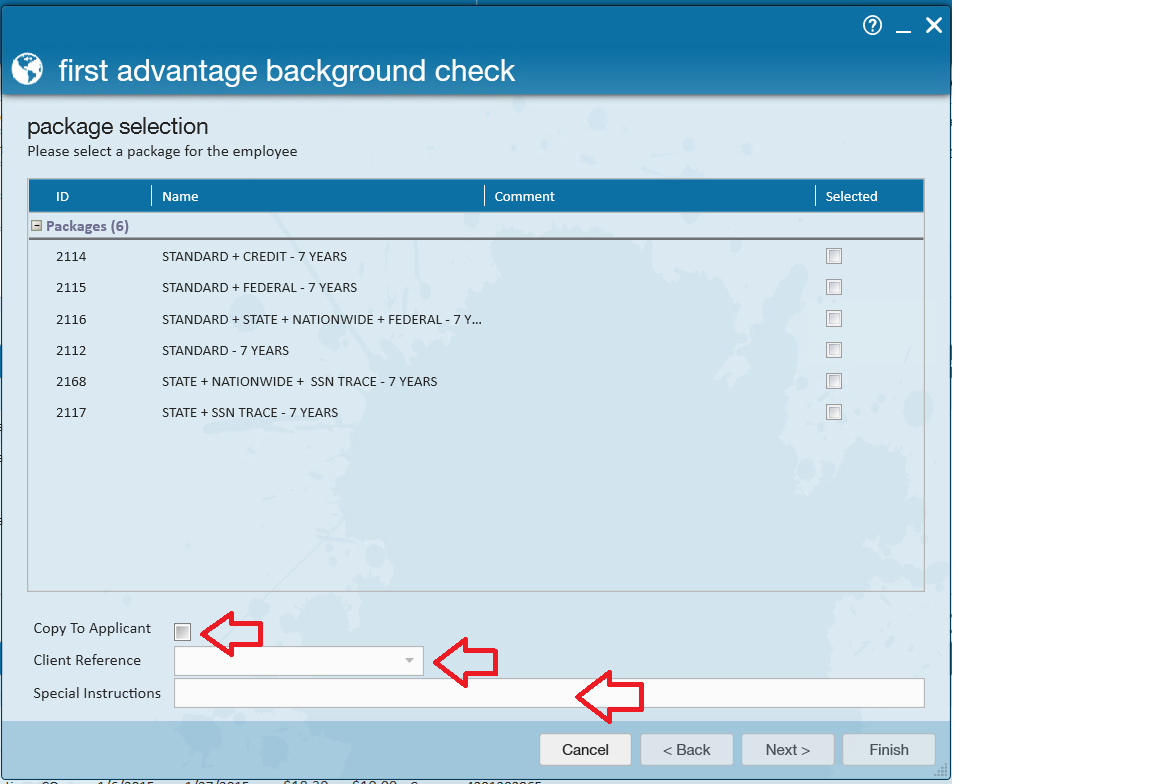Viewport: 1152px width, 784px height.
Task: Click the < Back button
Action: [x=686, y=749]
